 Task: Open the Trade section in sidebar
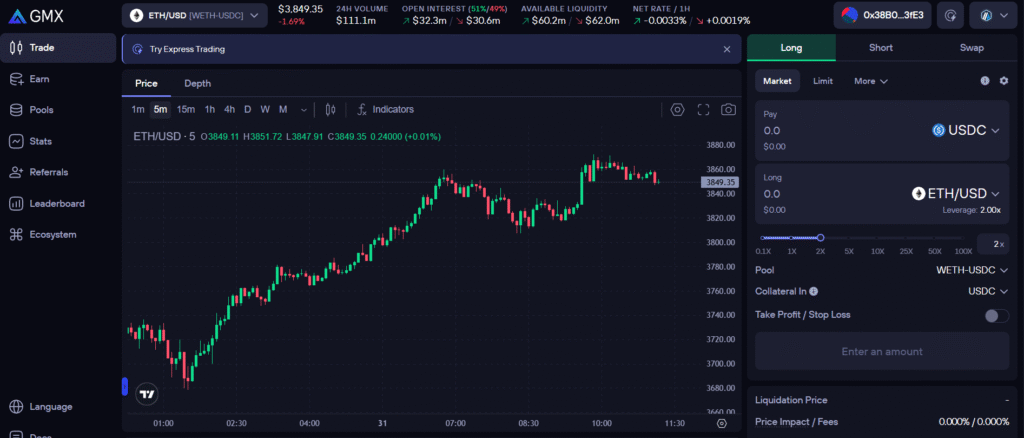point(58,48)
